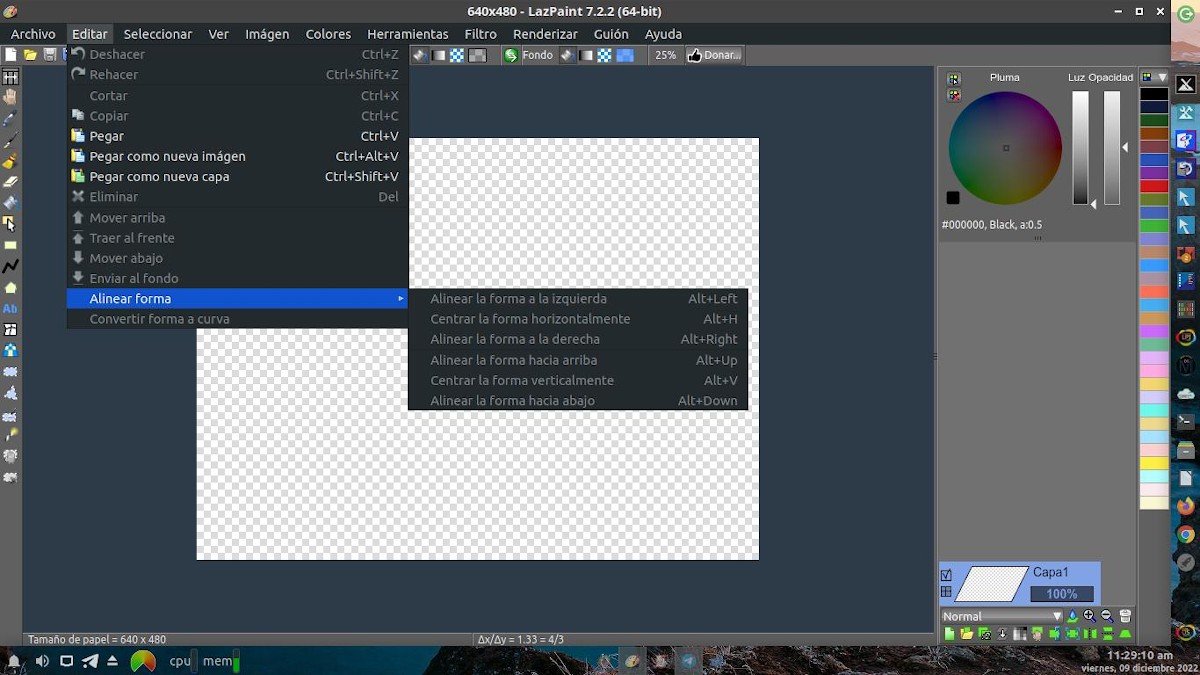Screen dimensions: 1200x675
Task: Select the Rectangle shape tool
Action: 10,245
